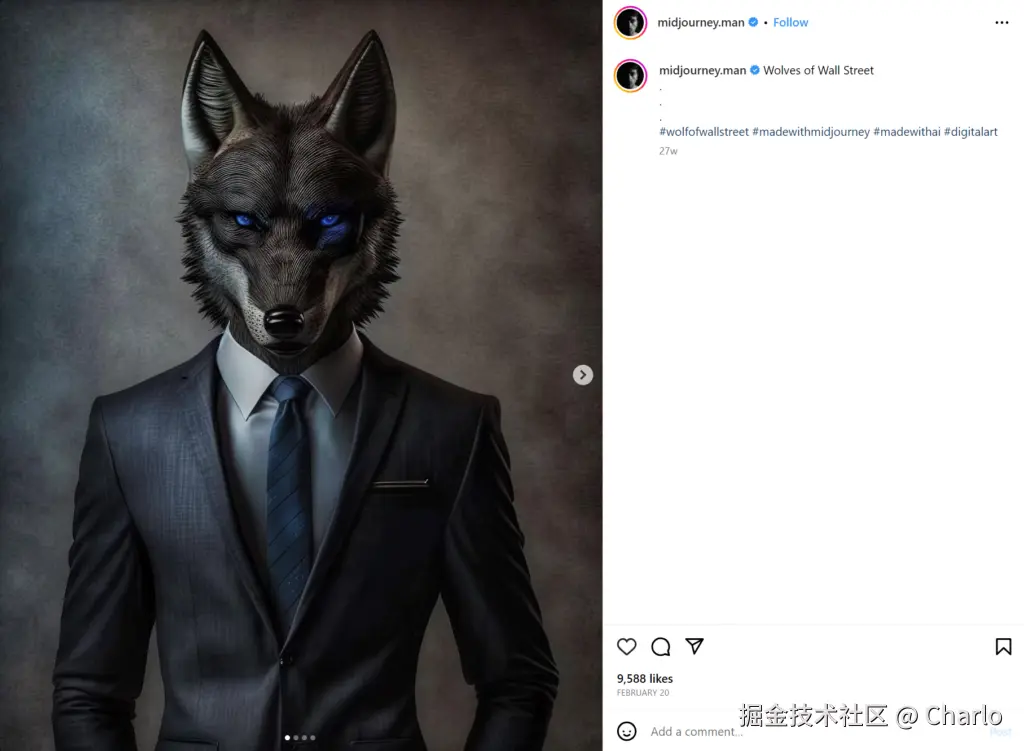This screenshot has height=751, width=1024.
Task: Open the FEBRUARY 20 post date
Action: coord(643,692)
